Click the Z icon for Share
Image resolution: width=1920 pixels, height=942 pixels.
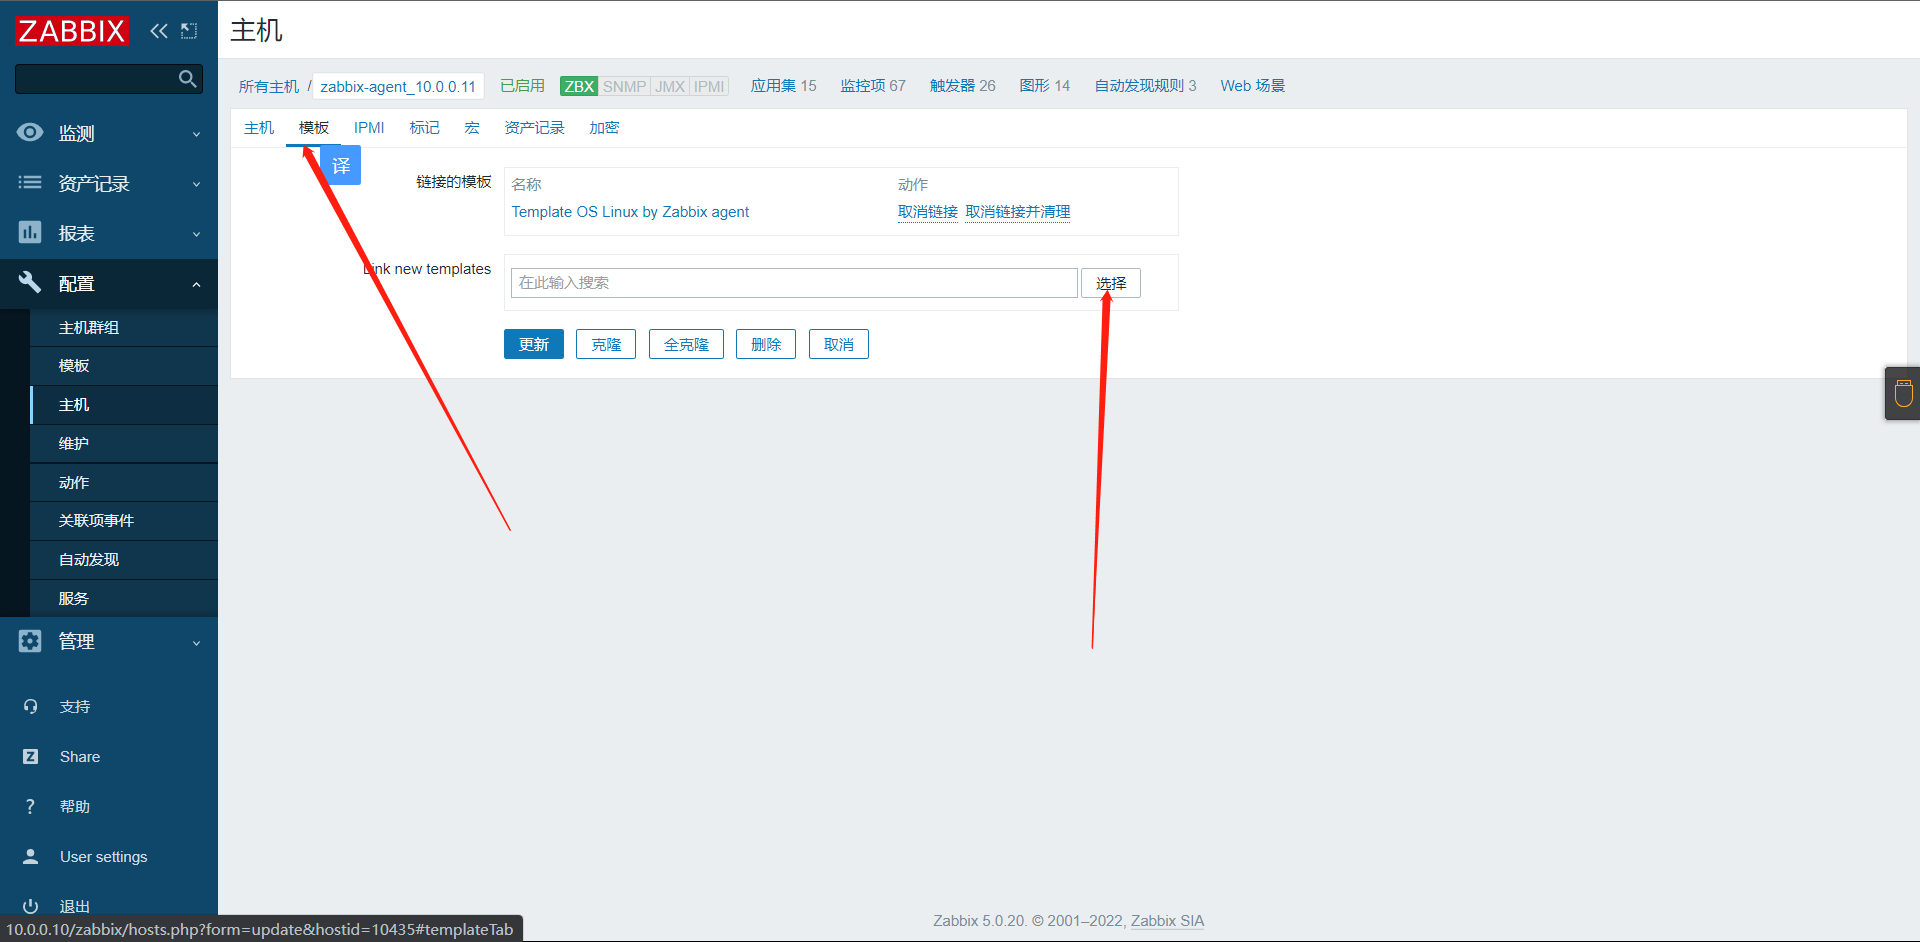click(30, 756)
